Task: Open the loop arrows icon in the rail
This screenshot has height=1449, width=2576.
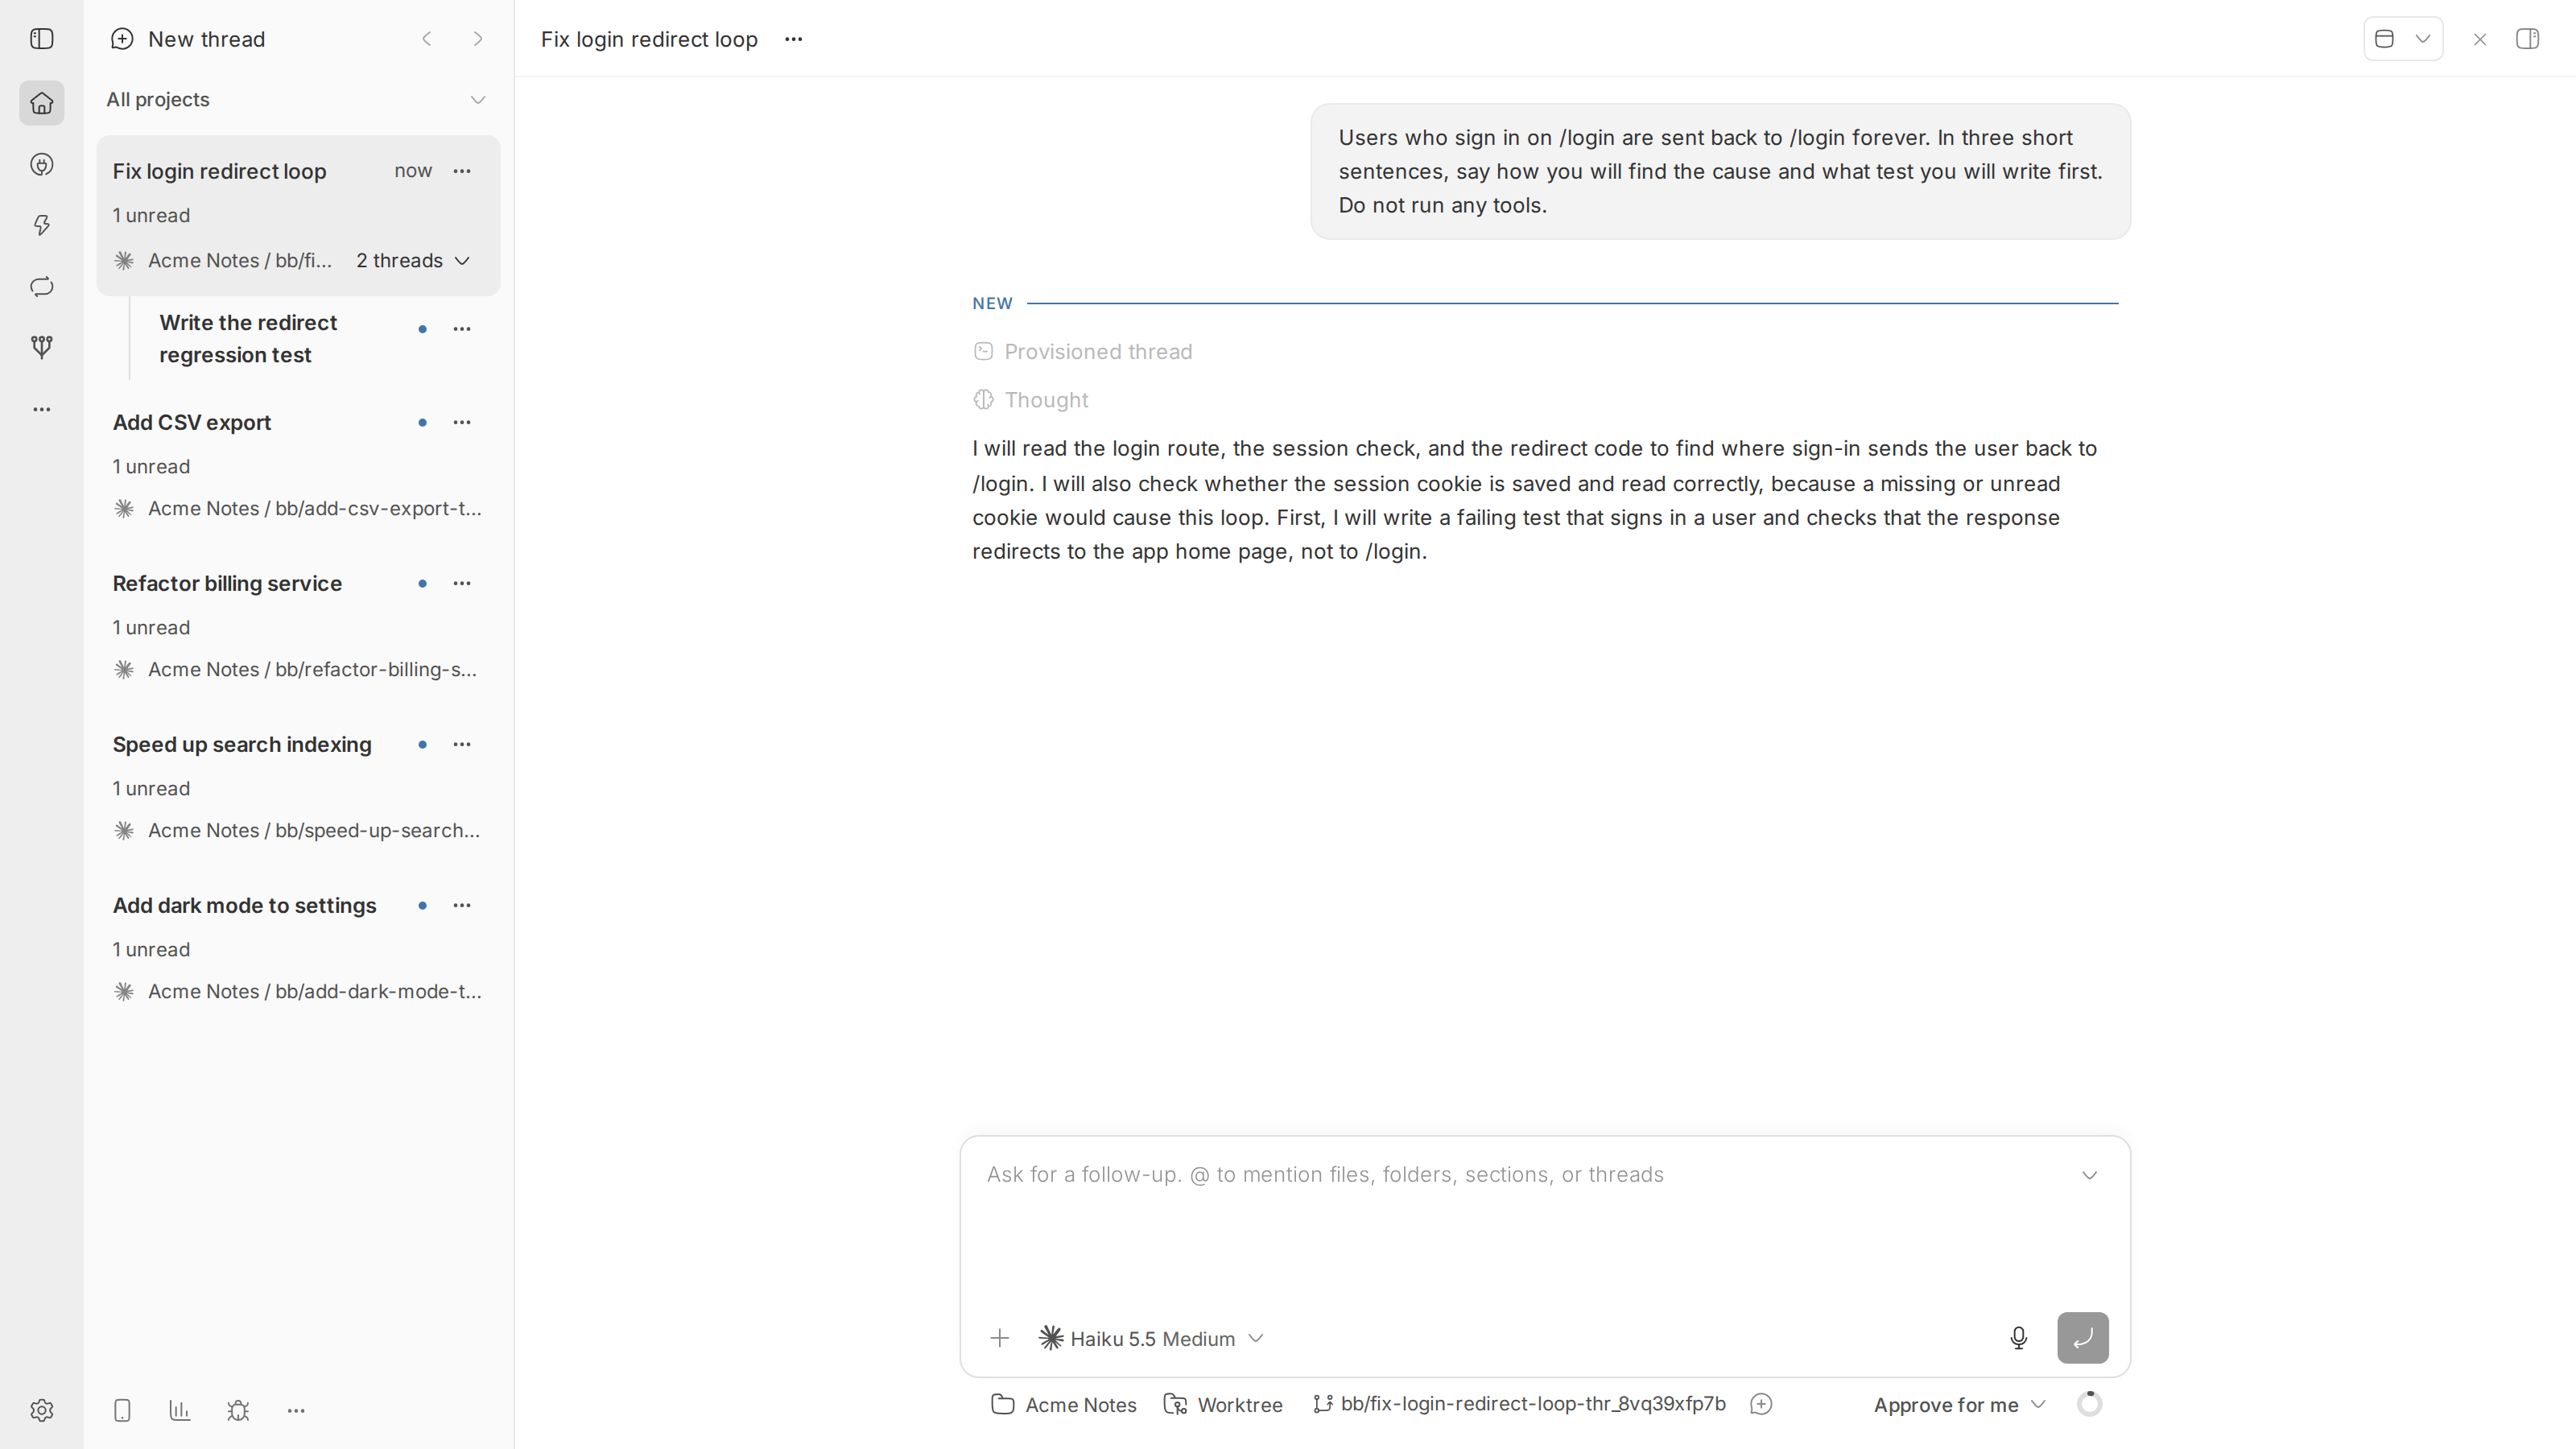Action: [41, 287]
